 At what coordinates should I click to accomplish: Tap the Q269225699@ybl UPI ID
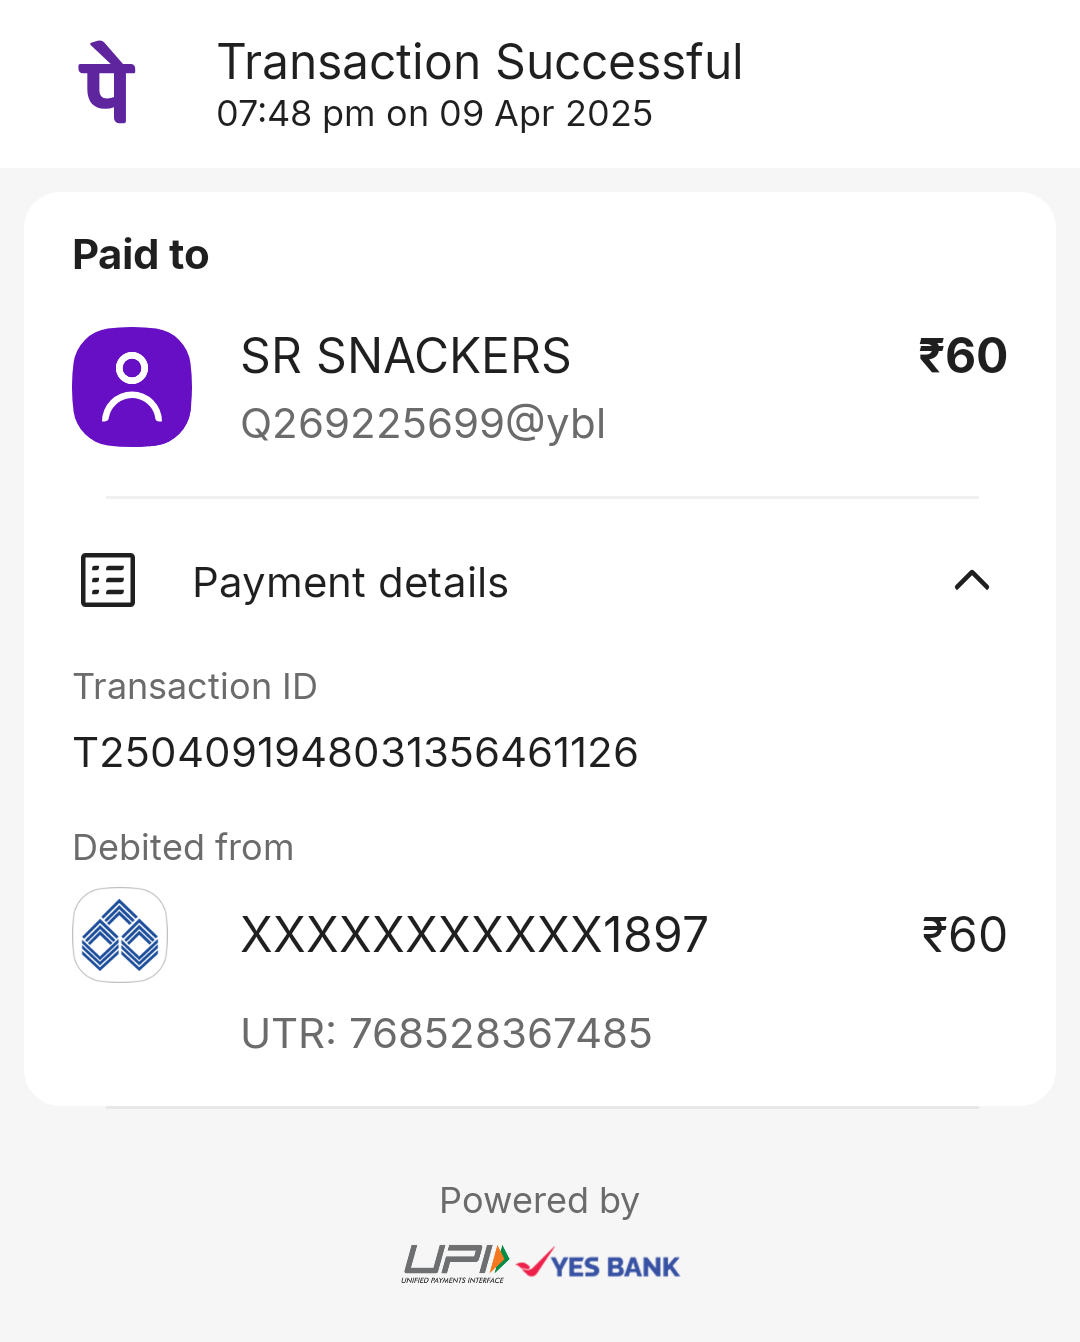coord(423,423)
